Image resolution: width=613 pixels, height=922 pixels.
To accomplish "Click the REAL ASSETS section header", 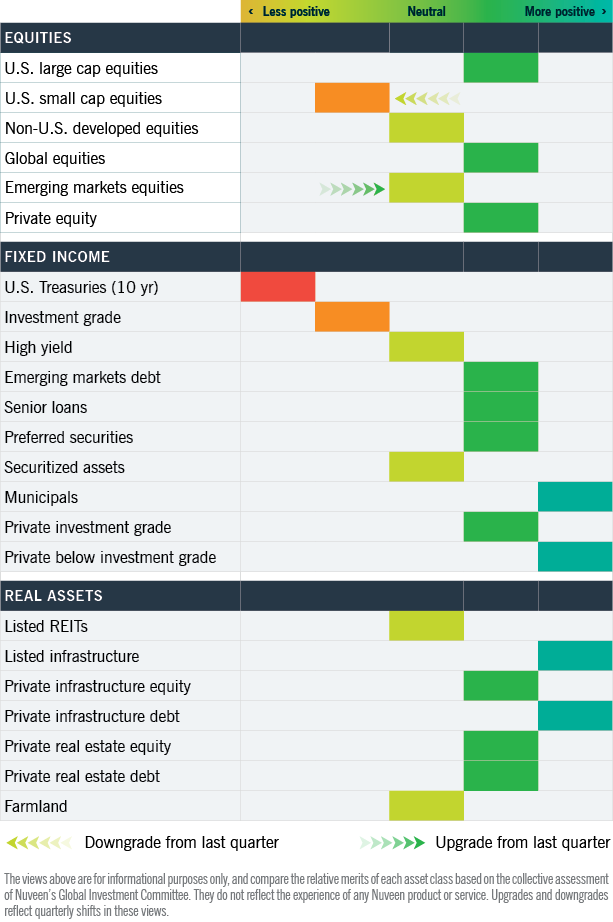I will (54, 596).
